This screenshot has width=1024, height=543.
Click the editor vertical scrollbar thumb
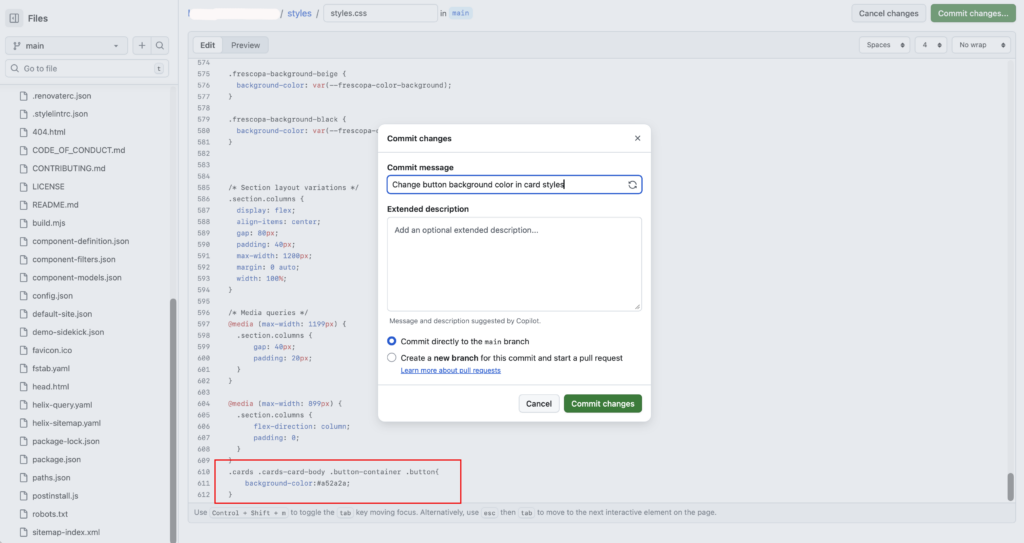click(1010, 487)
